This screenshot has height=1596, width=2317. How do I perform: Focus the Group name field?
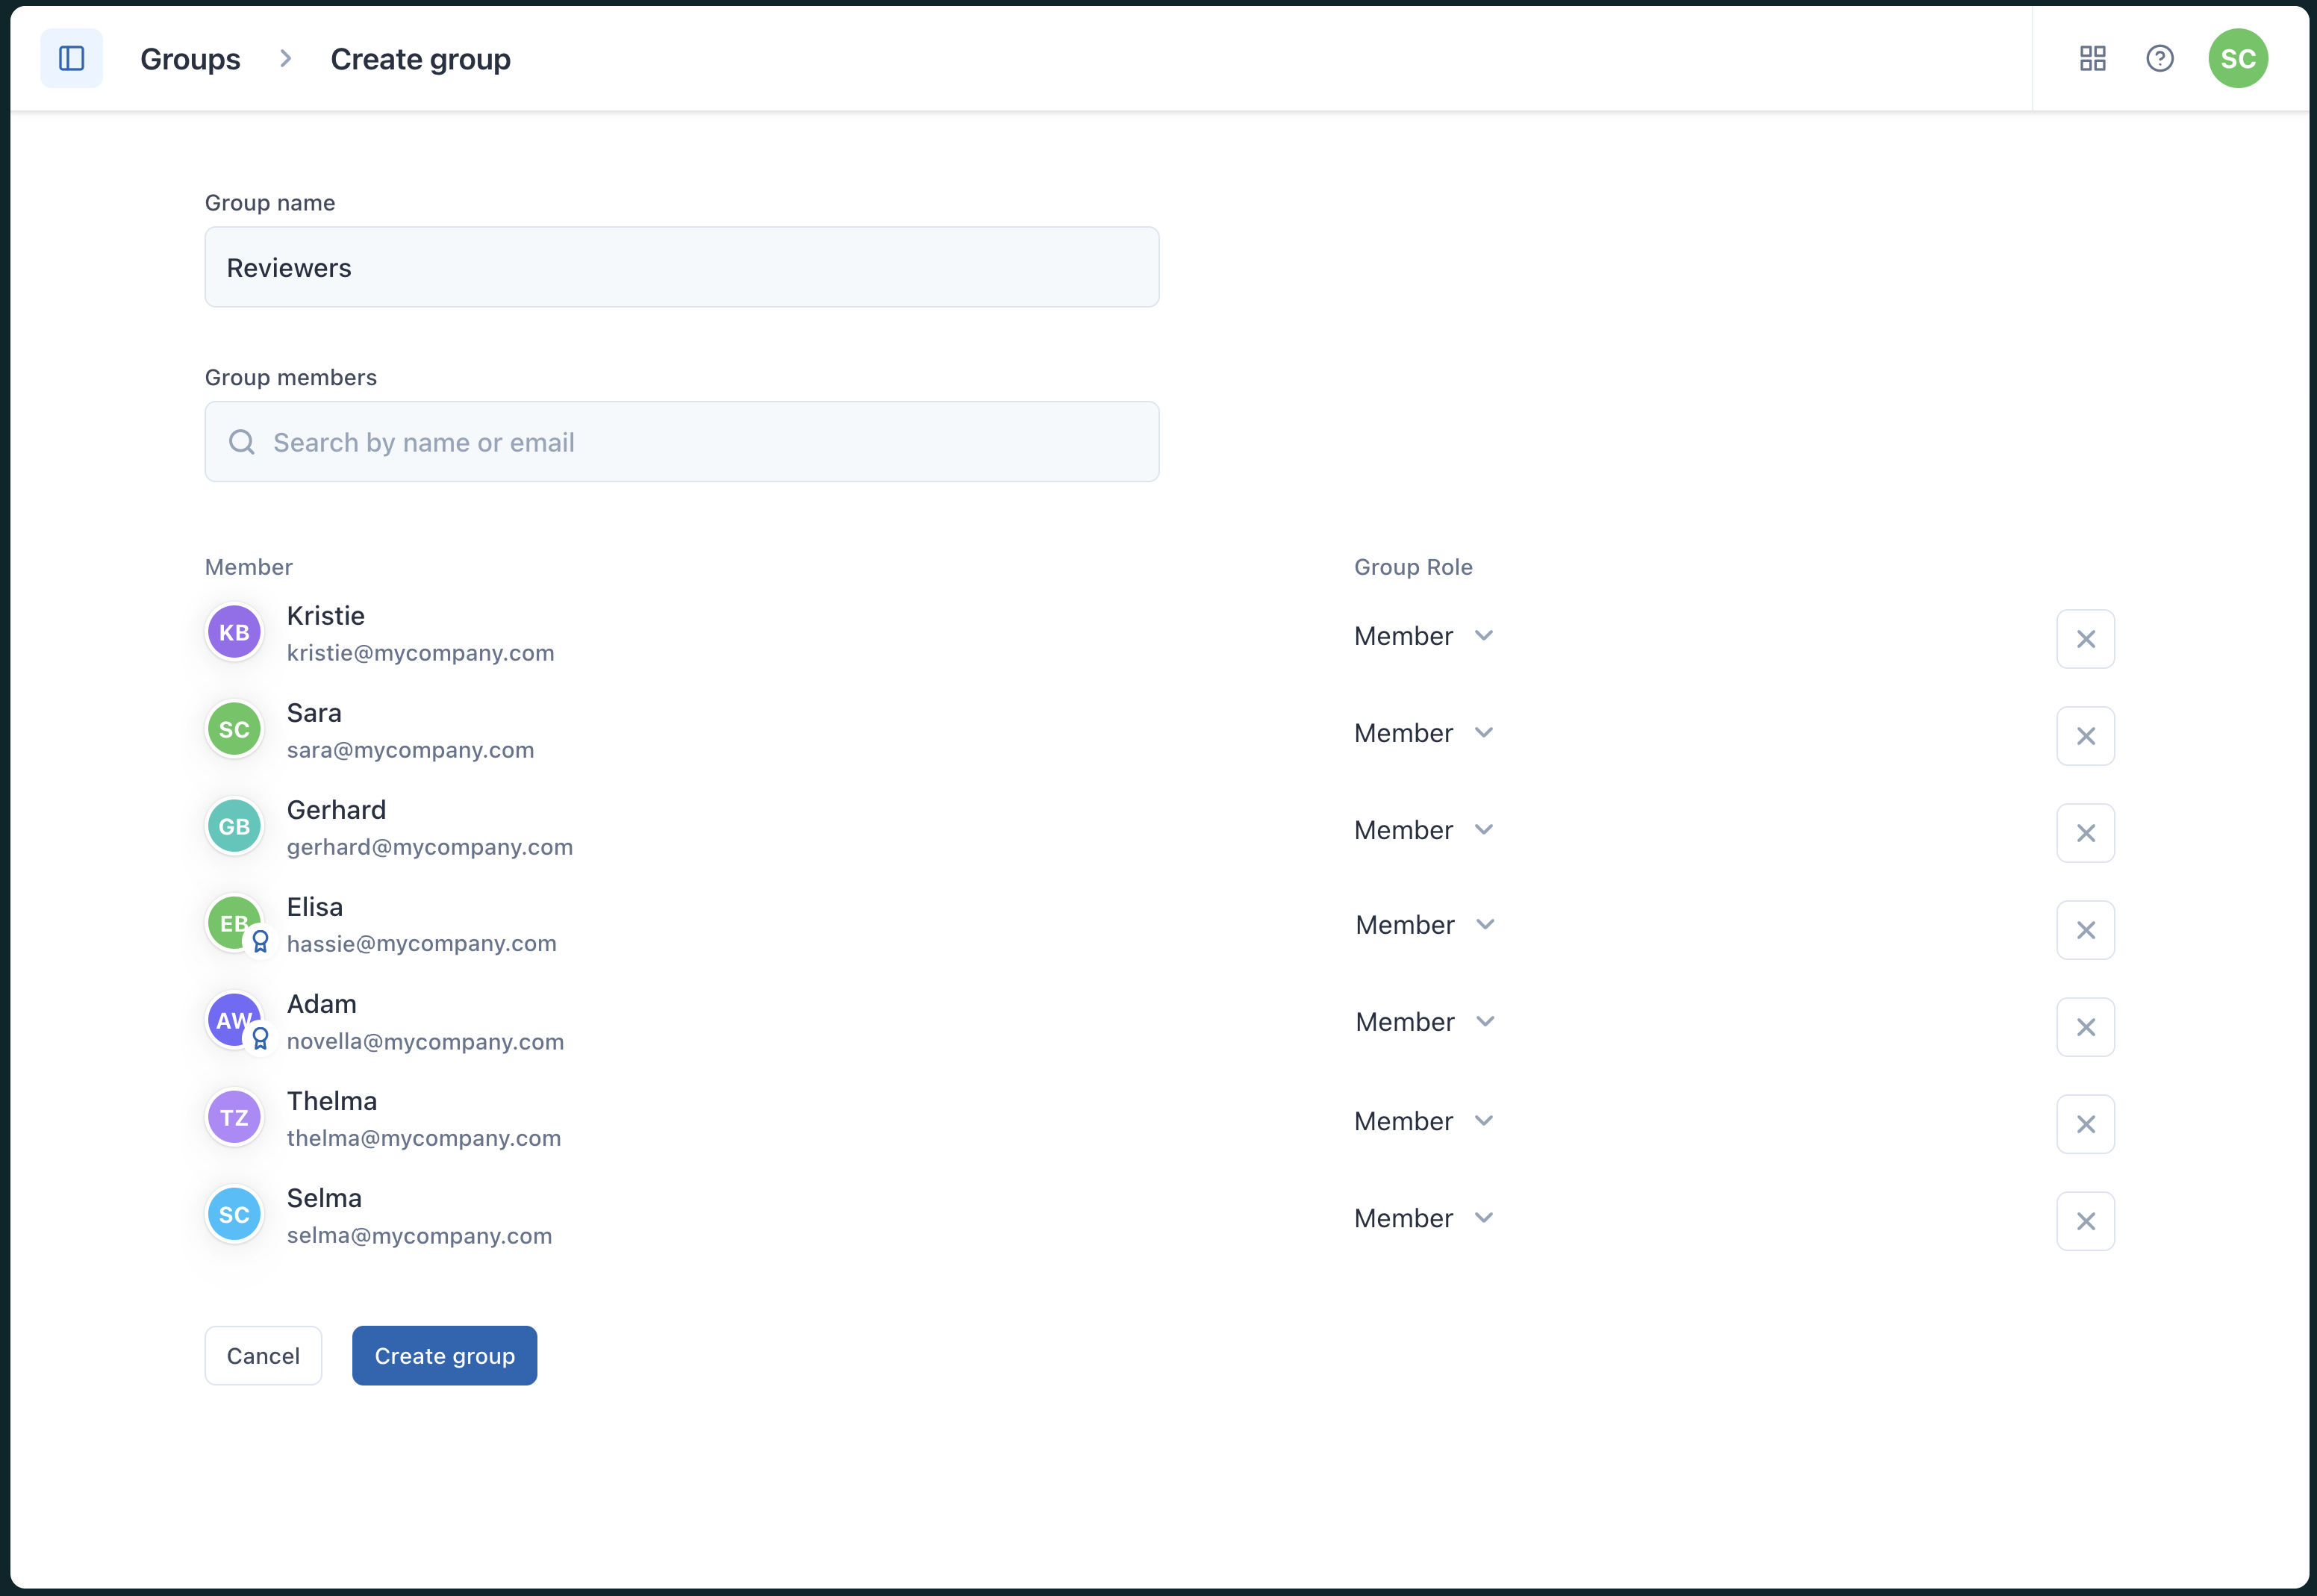pos(682,267)
